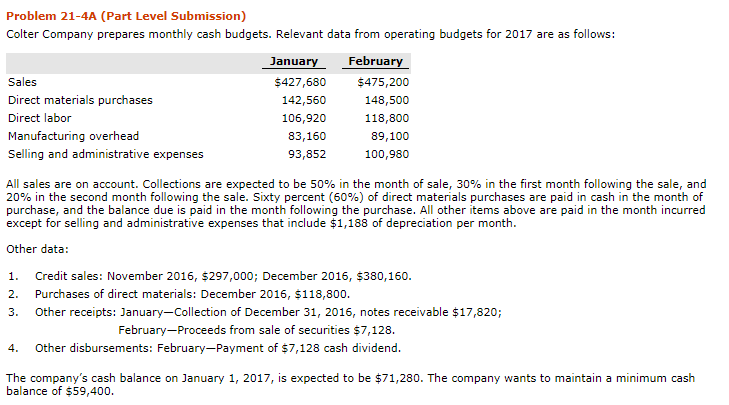
Task: Click Purchases of direct materials item line
Action: coord(192,294)
